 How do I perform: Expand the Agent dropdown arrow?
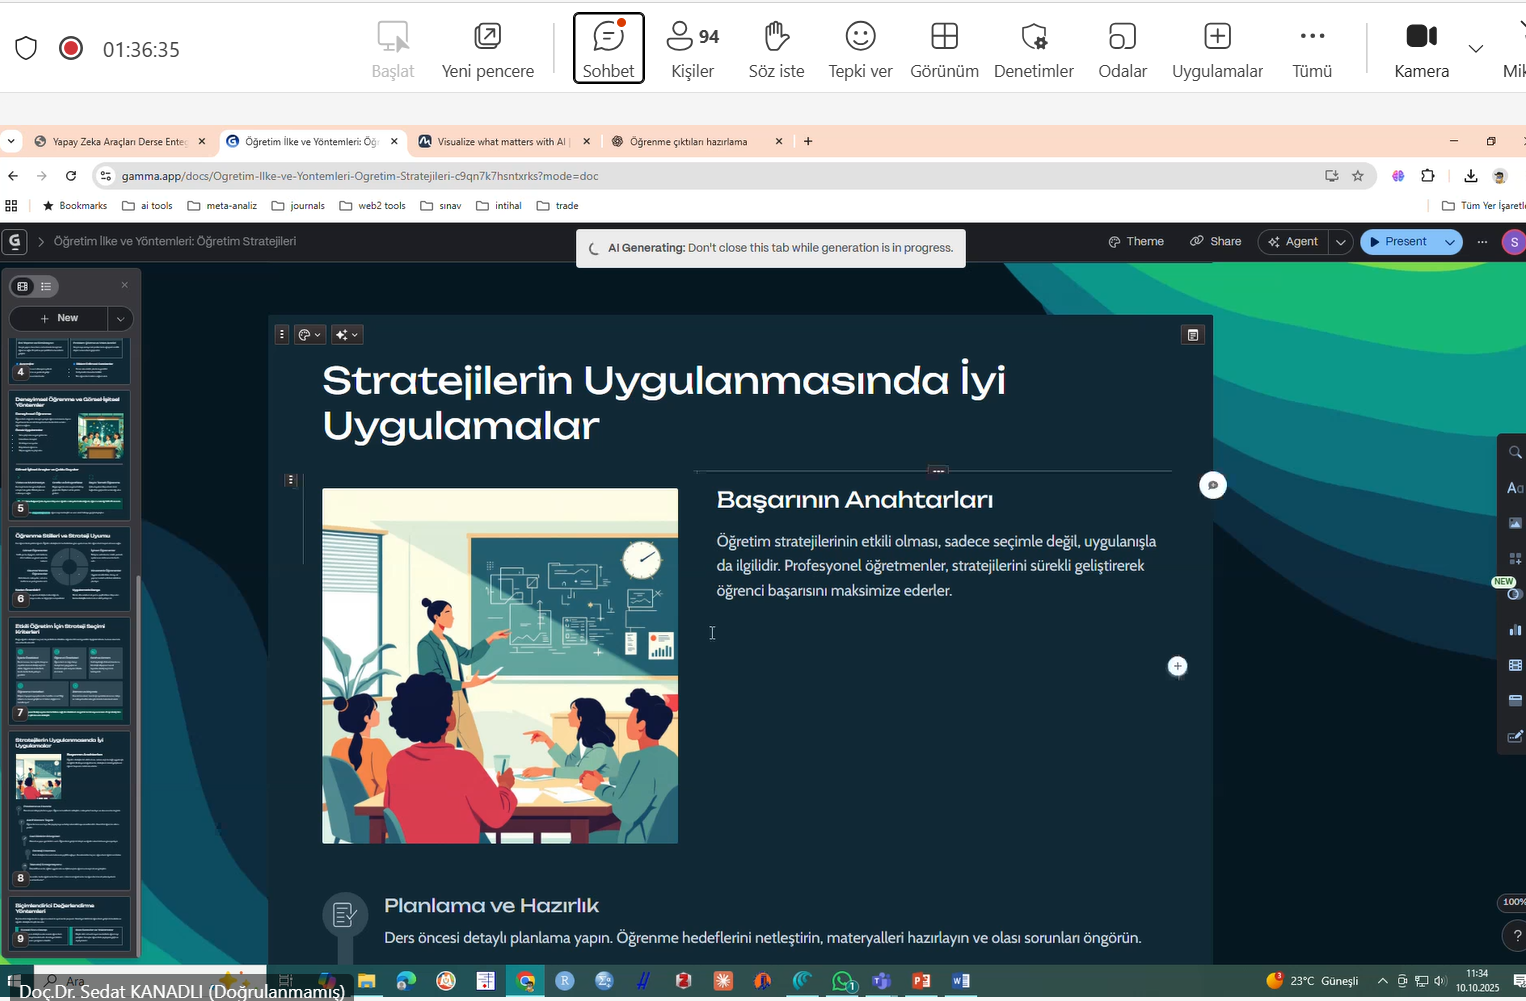pos(1340,242)
